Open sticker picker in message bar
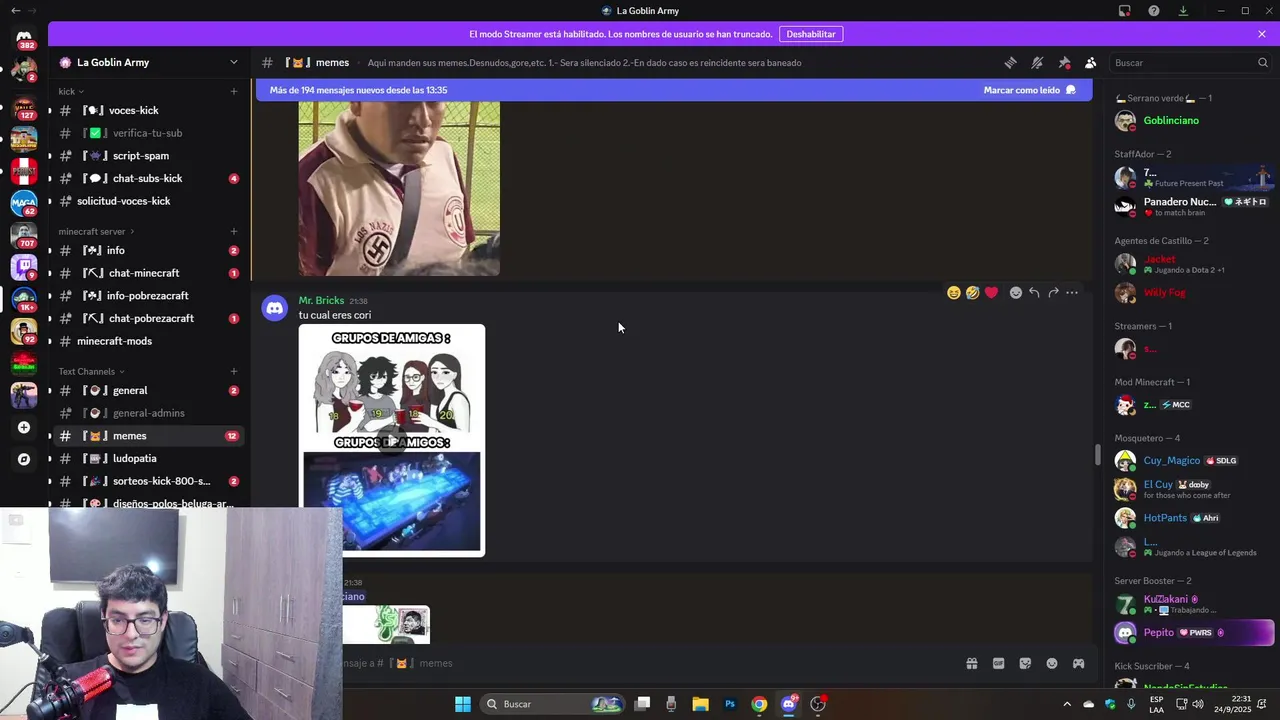Viewport: 1280px width, 720px height. pyautogui.click(x=1025, y=663)
